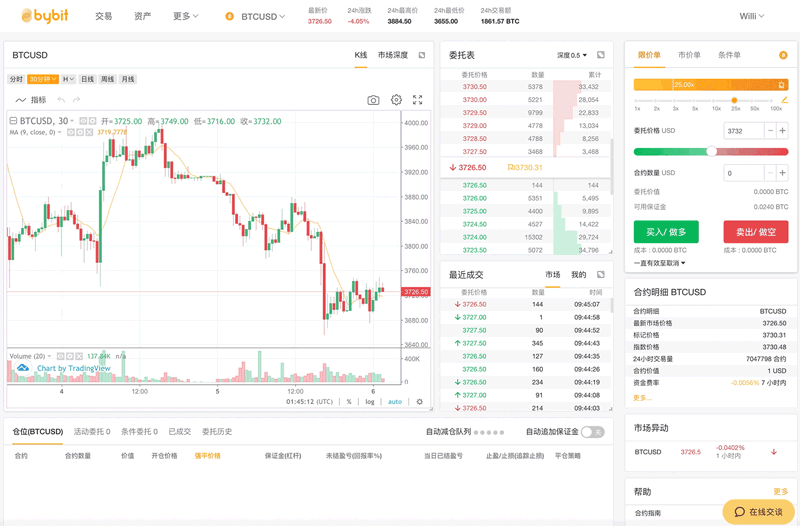Open the BTCUSD trading pair dropdown
Screen dimensions: 800x526
pos(263,17)
